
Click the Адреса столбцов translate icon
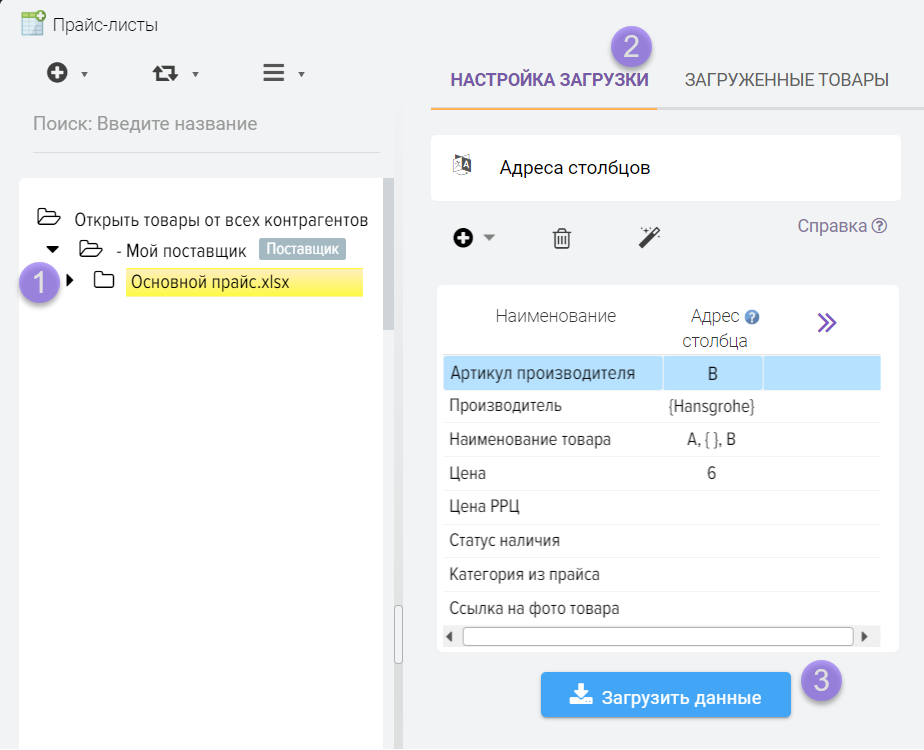pyautogui.click(x=462, y=166)
